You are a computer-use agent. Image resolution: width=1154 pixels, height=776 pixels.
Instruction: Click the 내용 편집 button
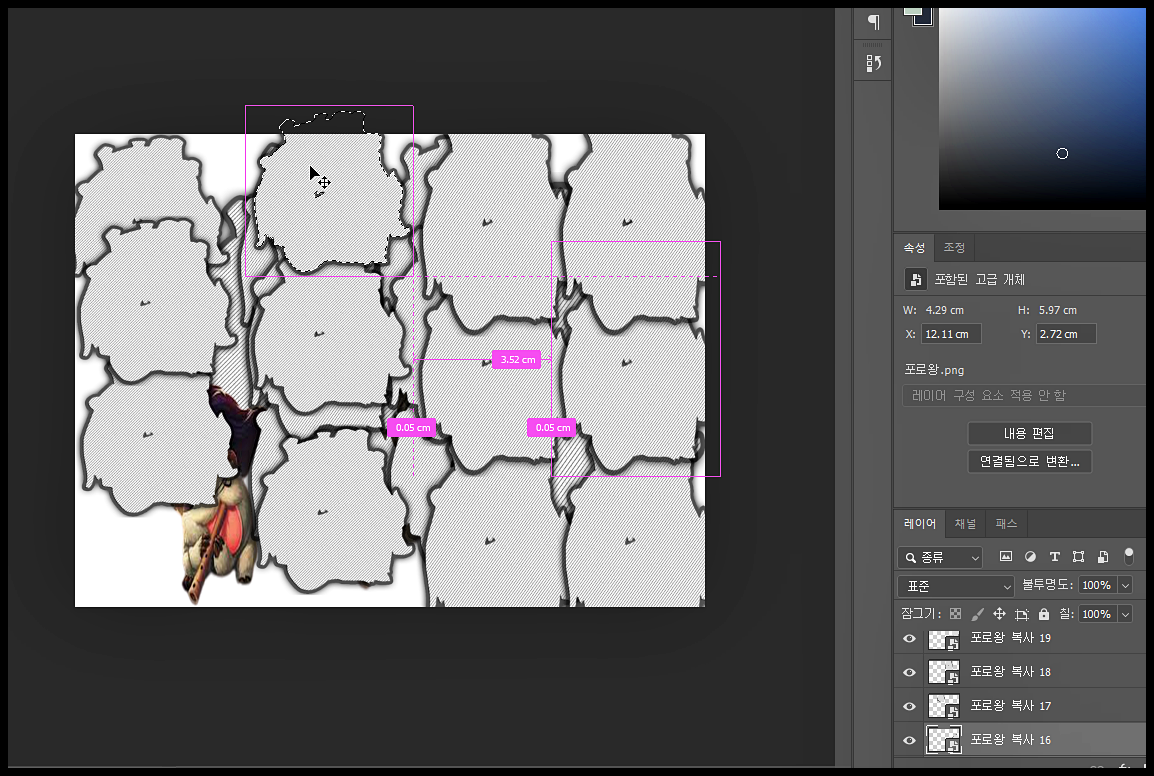[x=1029, y=433]
